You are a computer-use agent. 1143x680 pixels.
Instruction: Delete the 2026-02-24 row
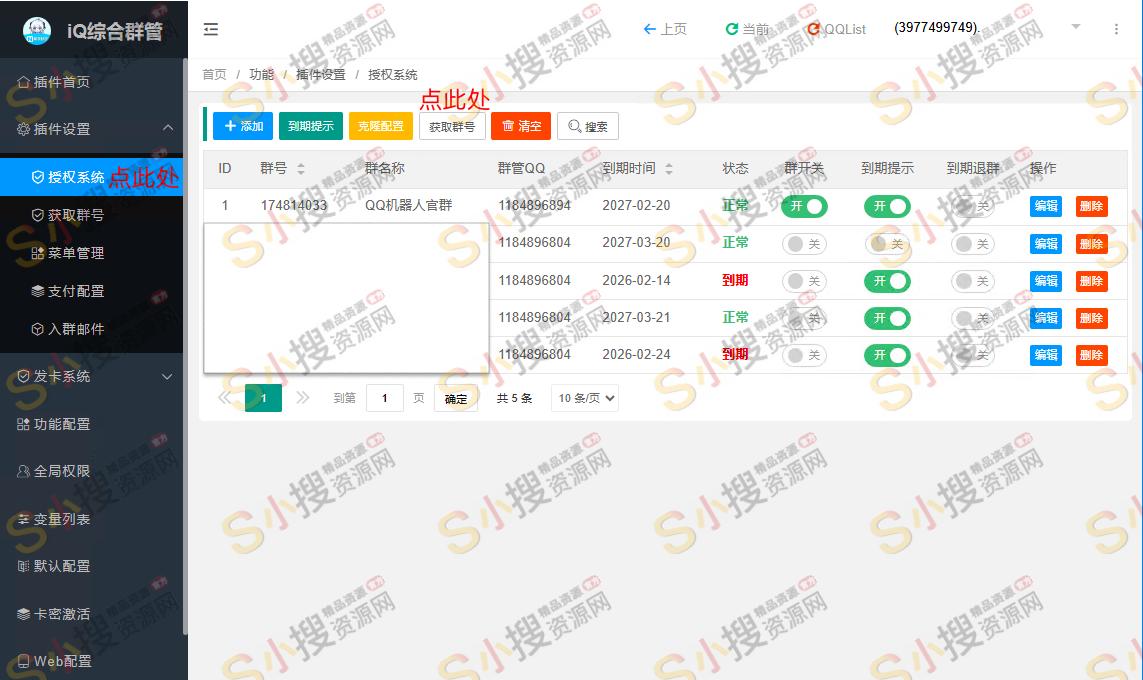click(1091, 356)
